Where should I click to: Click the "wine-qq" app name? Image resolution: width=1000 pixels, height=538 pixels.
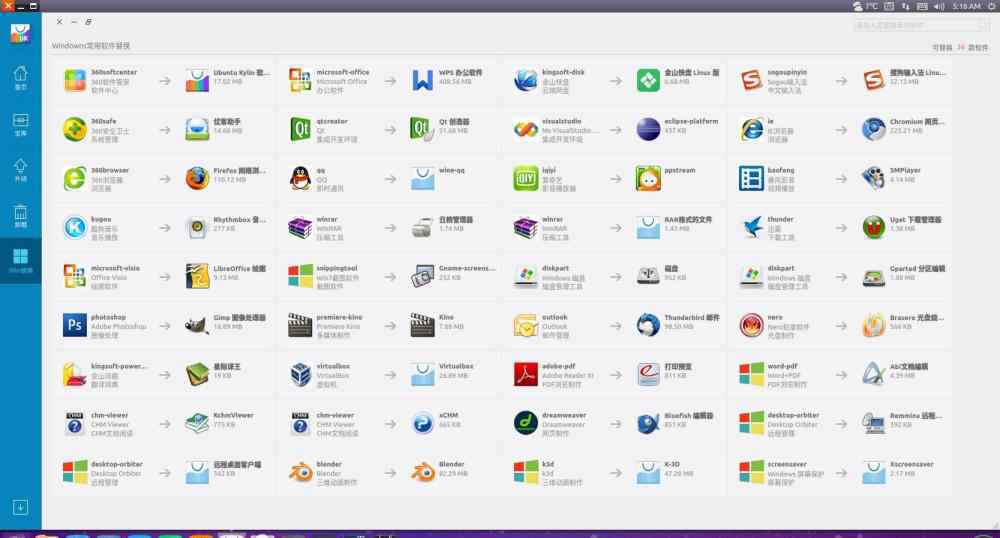[x=452, y=170]
